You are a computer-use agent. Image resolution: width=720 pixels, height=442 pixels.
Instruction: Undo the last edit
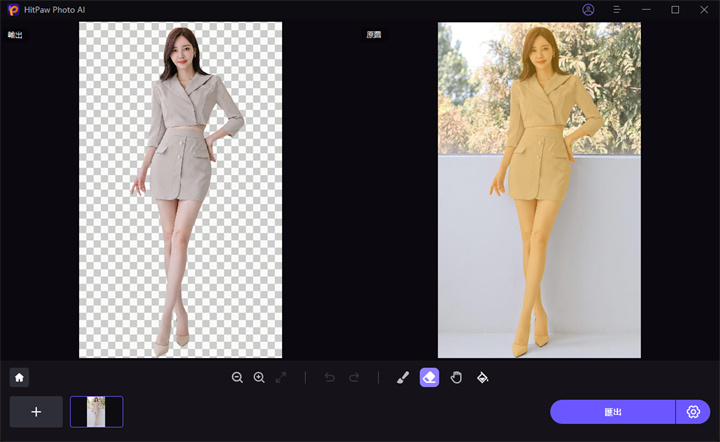point(331,377)
